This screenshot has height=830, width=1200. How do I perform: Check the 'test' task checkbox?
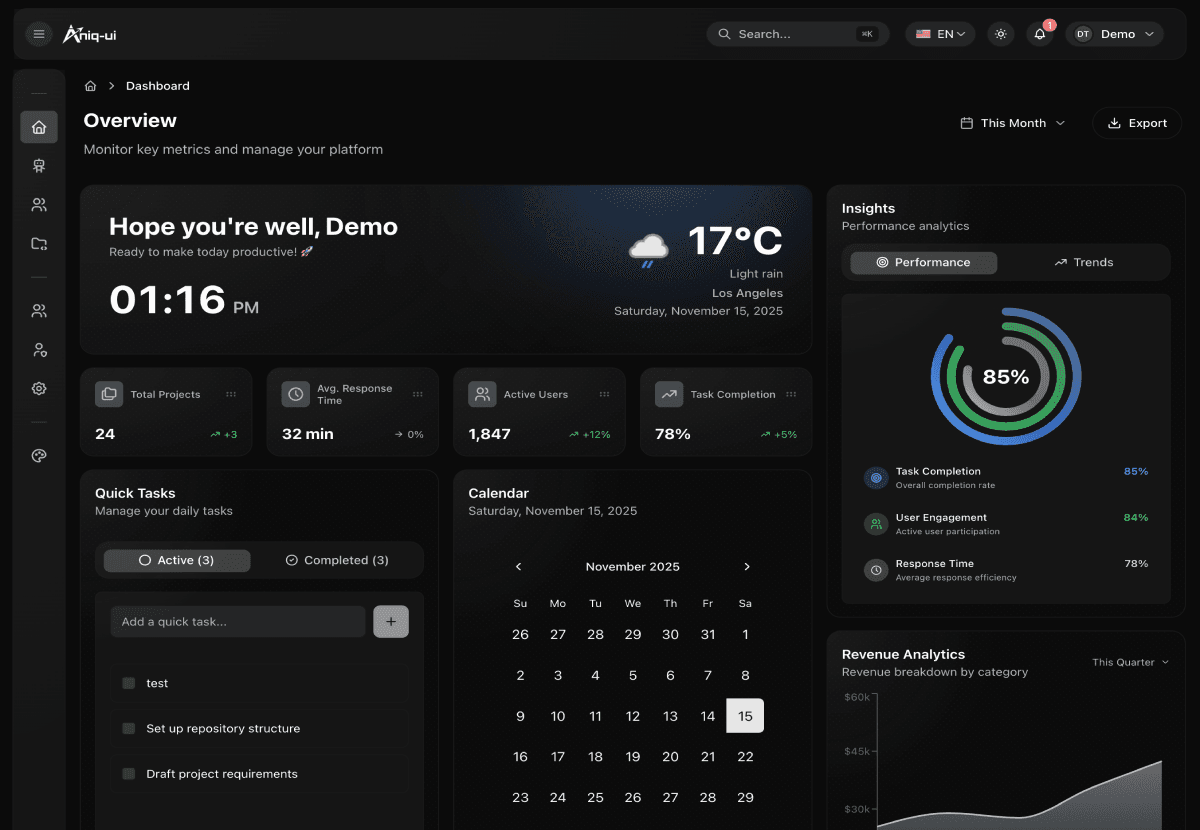point(128,683)
